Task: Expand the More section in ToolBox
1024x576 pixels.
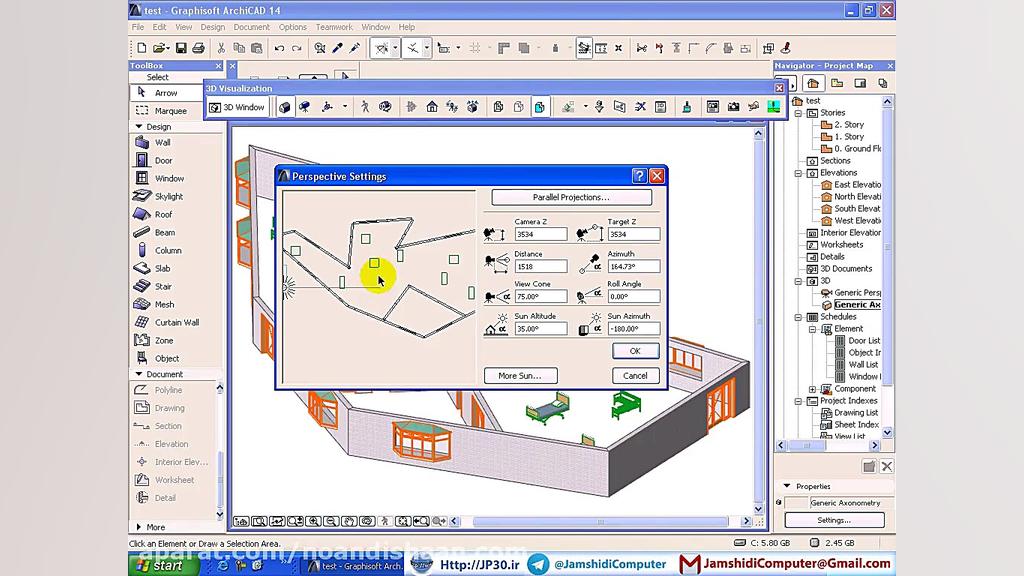Action: tap(138, 527)
